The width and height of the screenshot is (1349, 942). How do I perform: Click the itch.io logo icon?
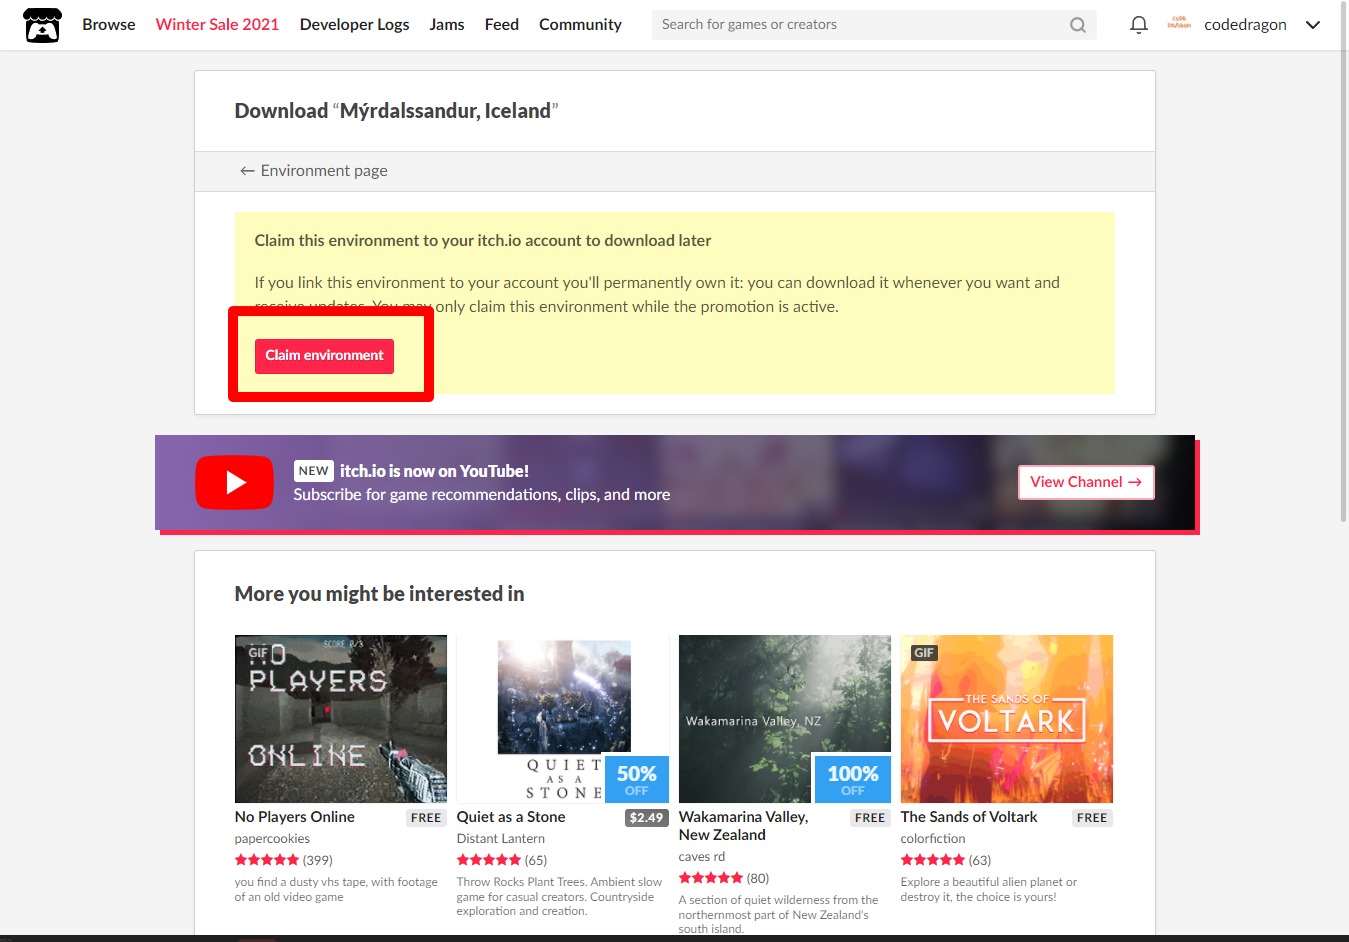click(x=42, y=25)
